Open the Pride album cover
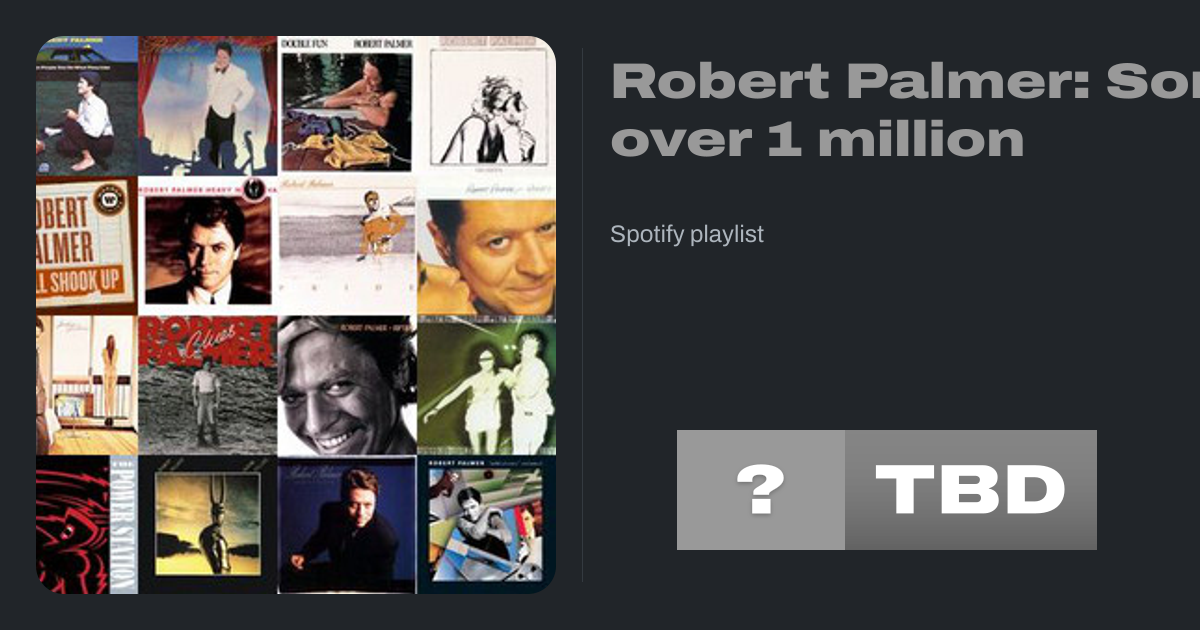 (x=347, y=246)
